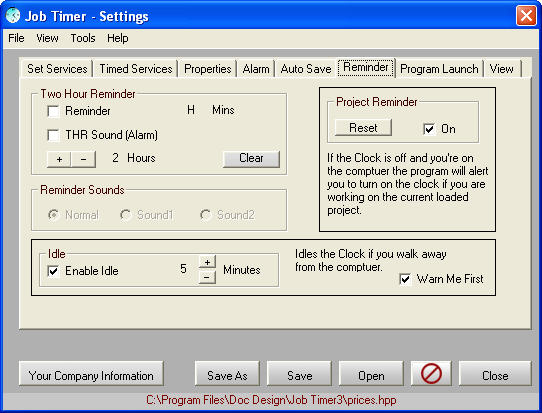Viewport: 542px width, 413px height.
Task: Check the THR Sound (Alarm) box
Action: [53, 135]
